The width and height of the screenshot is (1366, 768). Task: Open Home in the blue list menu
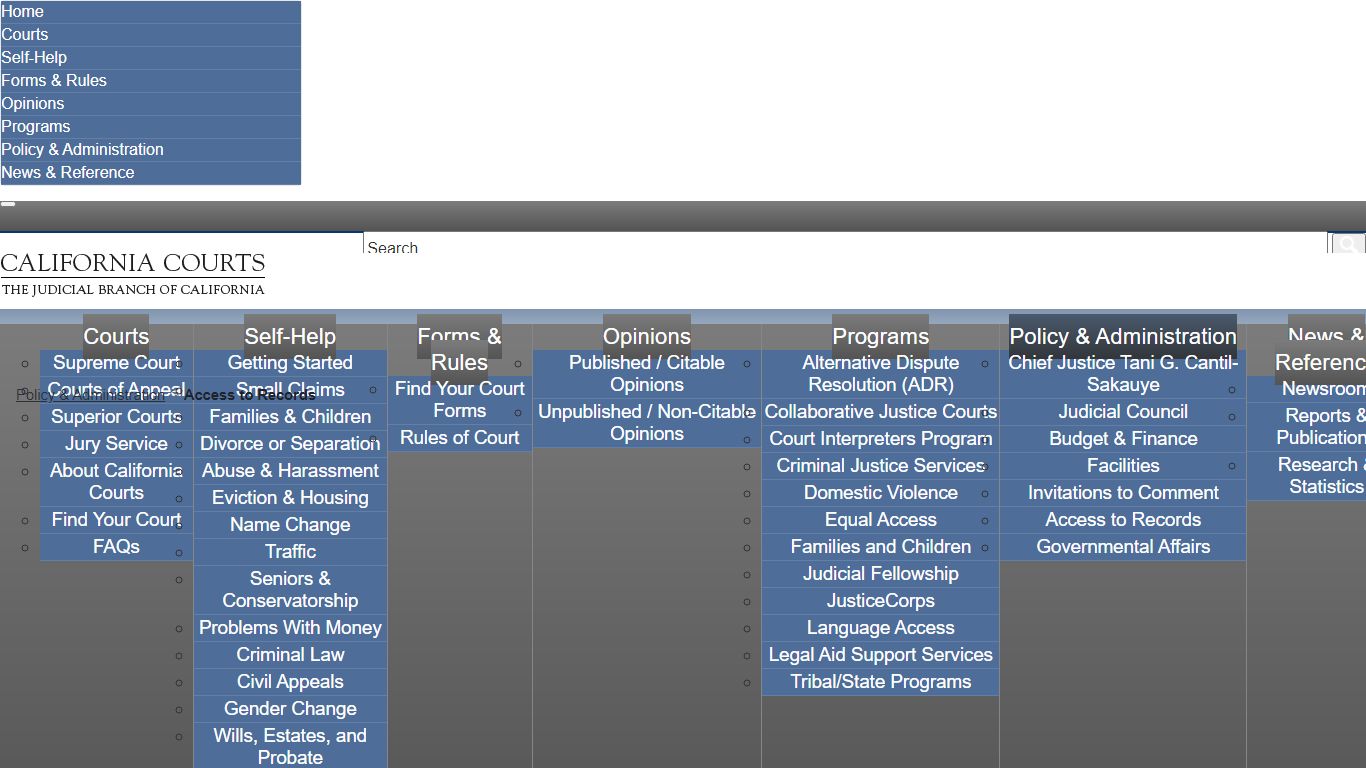[x=150, y=12]
